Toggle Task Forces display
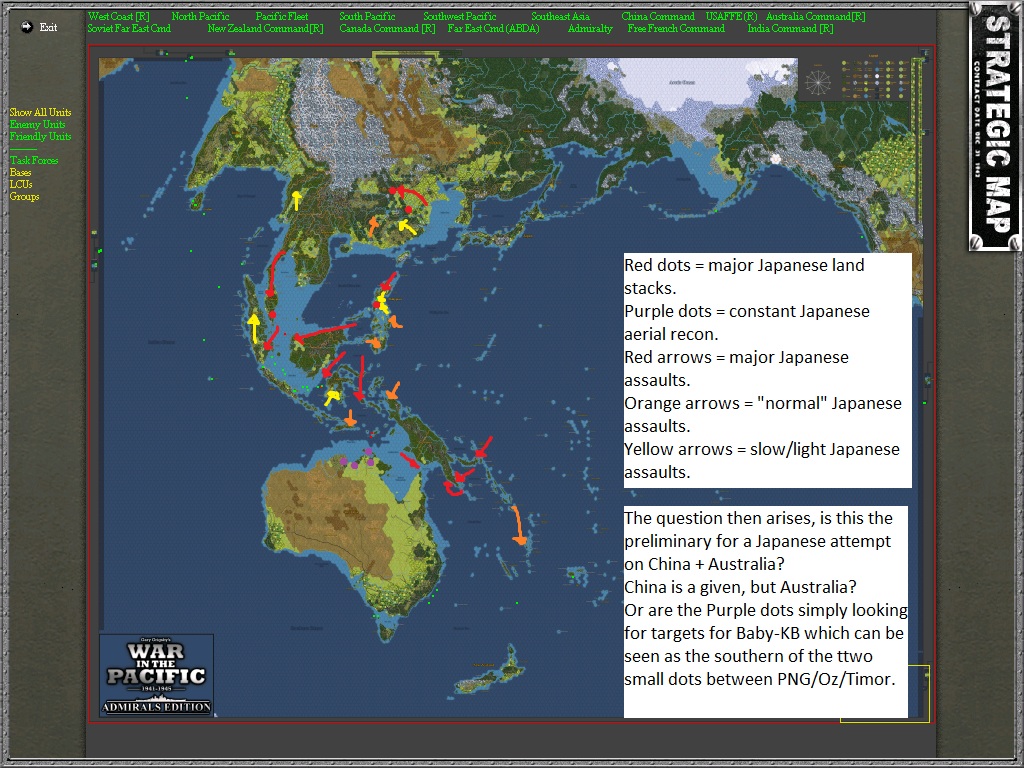This screenshot has width=1024, height=768. pyautogui.click(x=34, y=160)
